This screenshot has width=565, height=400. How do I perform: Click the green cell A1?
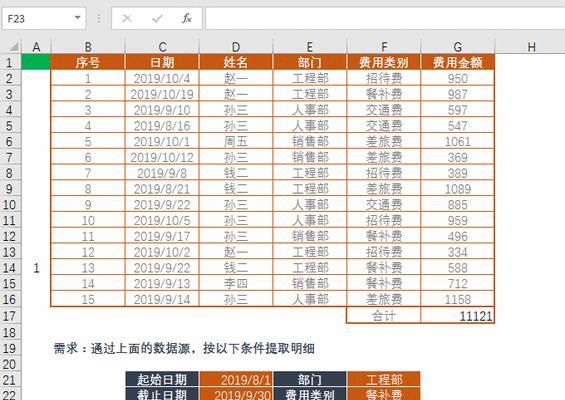pyautogui.click(x=36, y=62)
